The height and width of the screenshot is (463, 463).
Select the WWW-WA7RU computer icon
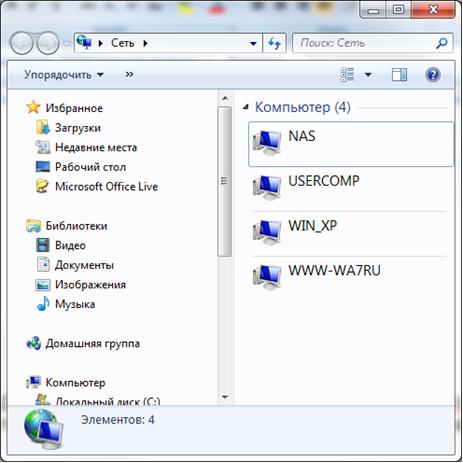pyautogui.click(x=267, y=277)
